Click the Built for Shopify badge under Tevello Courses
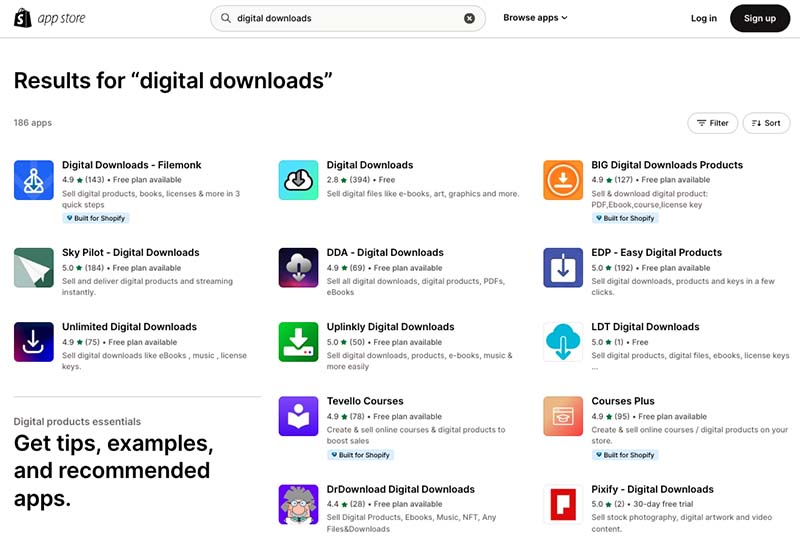800x542 pixels. [x=360, y=455]
